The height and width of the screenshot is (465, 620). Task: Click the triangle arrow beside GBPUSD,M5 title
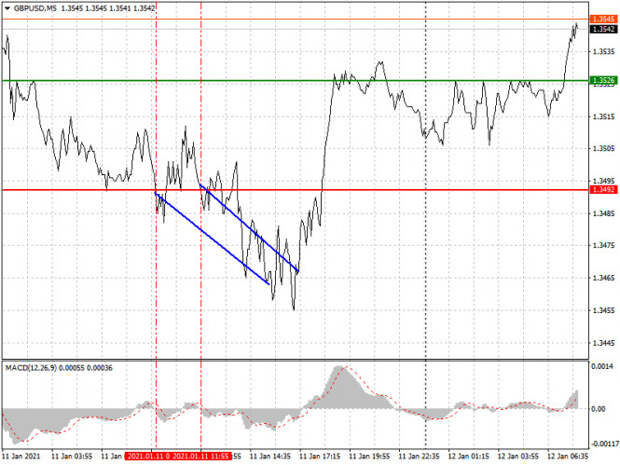[7, 7]
